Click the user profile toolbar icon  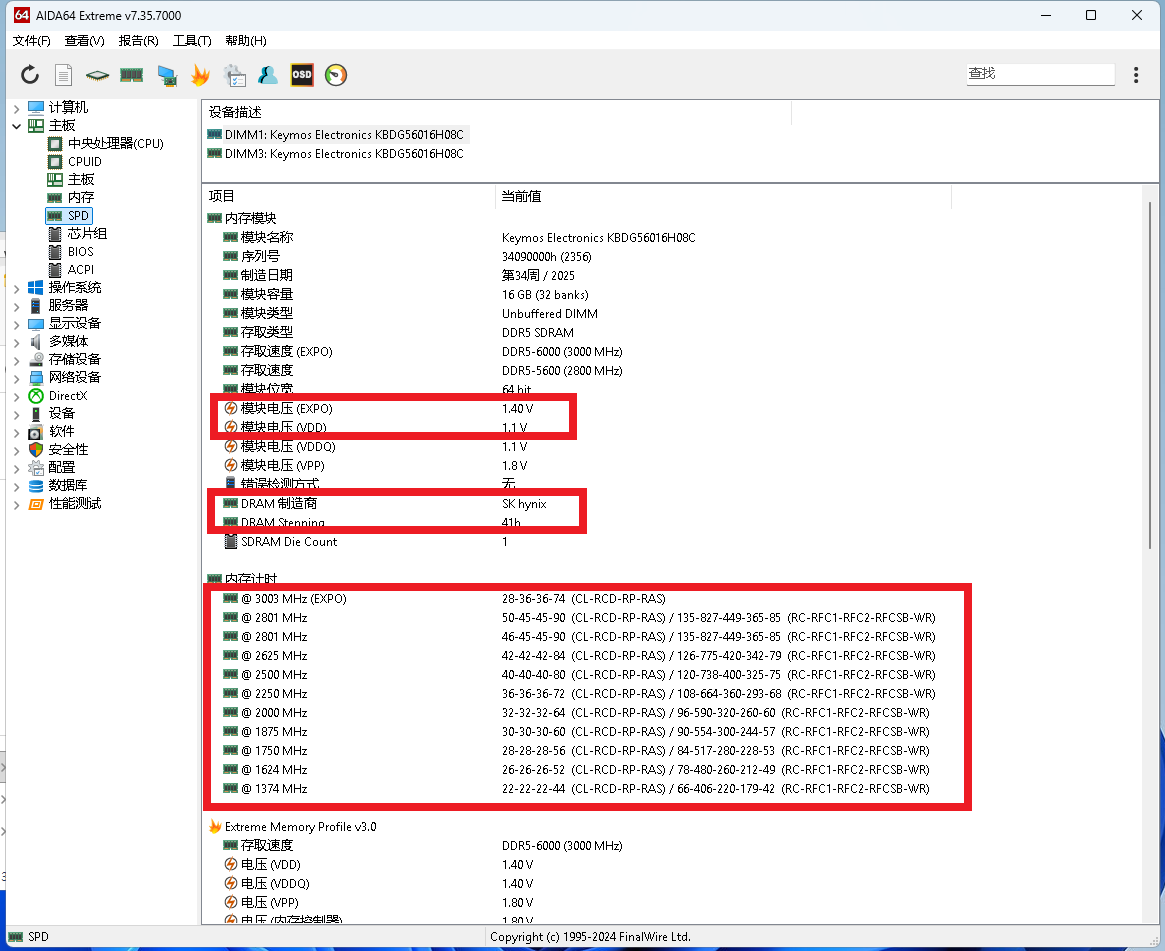[267, 75]
